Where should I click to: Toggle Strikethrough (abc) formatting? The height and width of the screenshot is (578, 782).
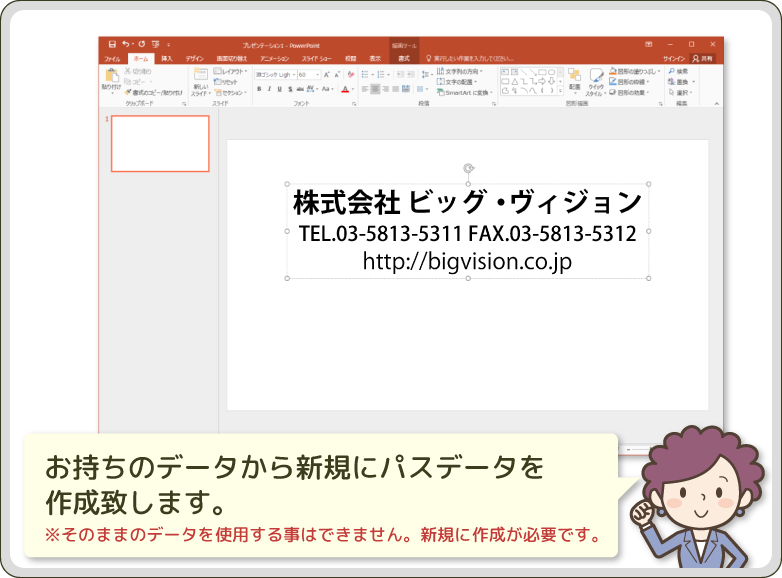[300, 89]
